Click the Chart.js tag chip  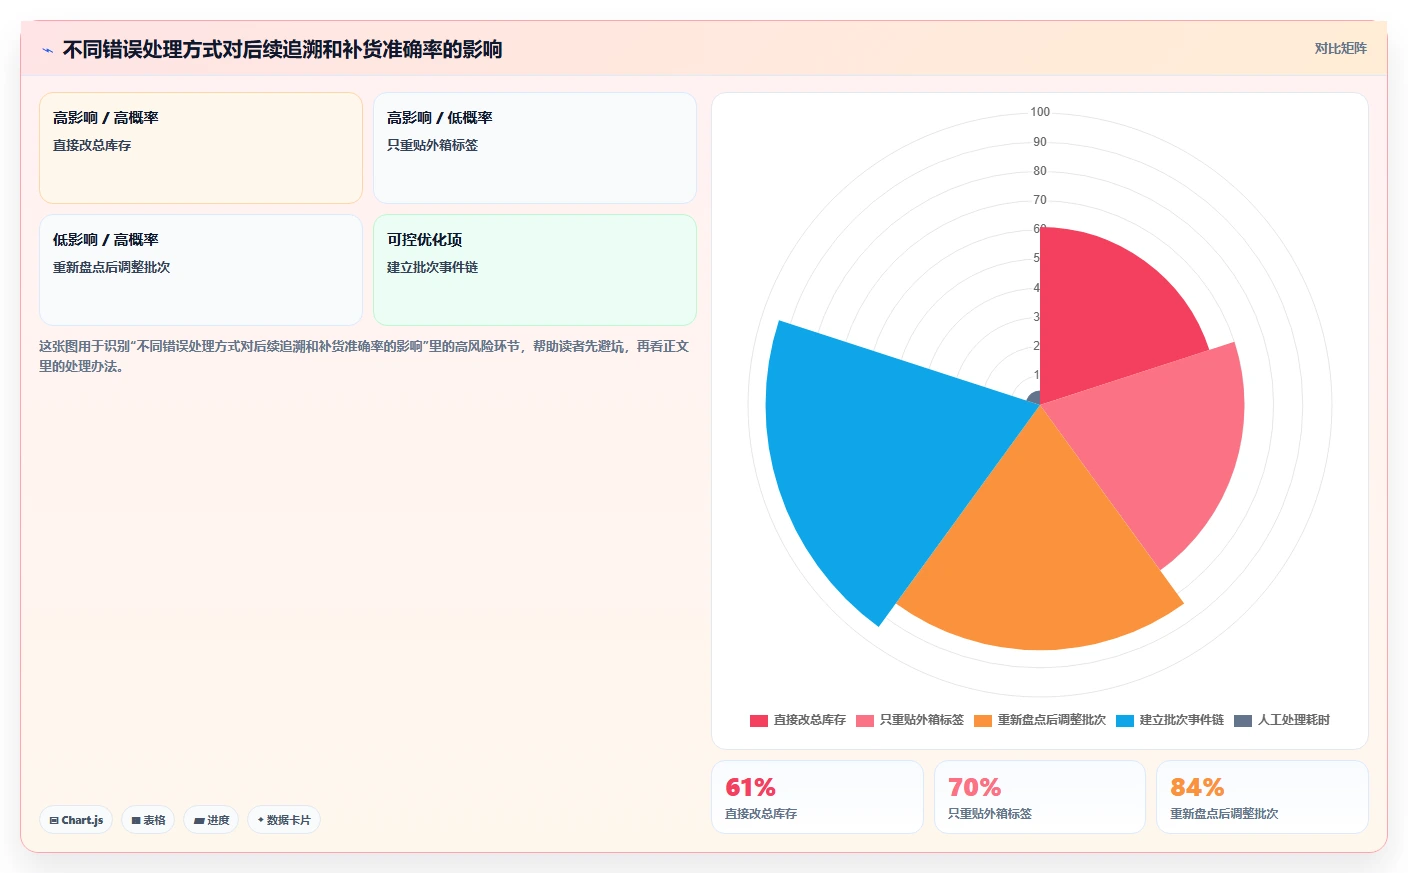click(x=76, y=820)
